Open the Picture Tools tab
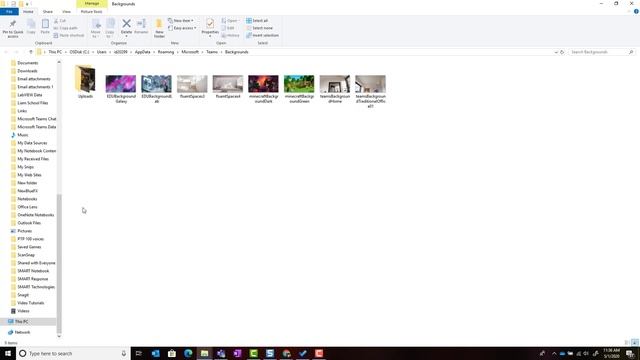Screen dimensions: 640x360 pos(91,11)
